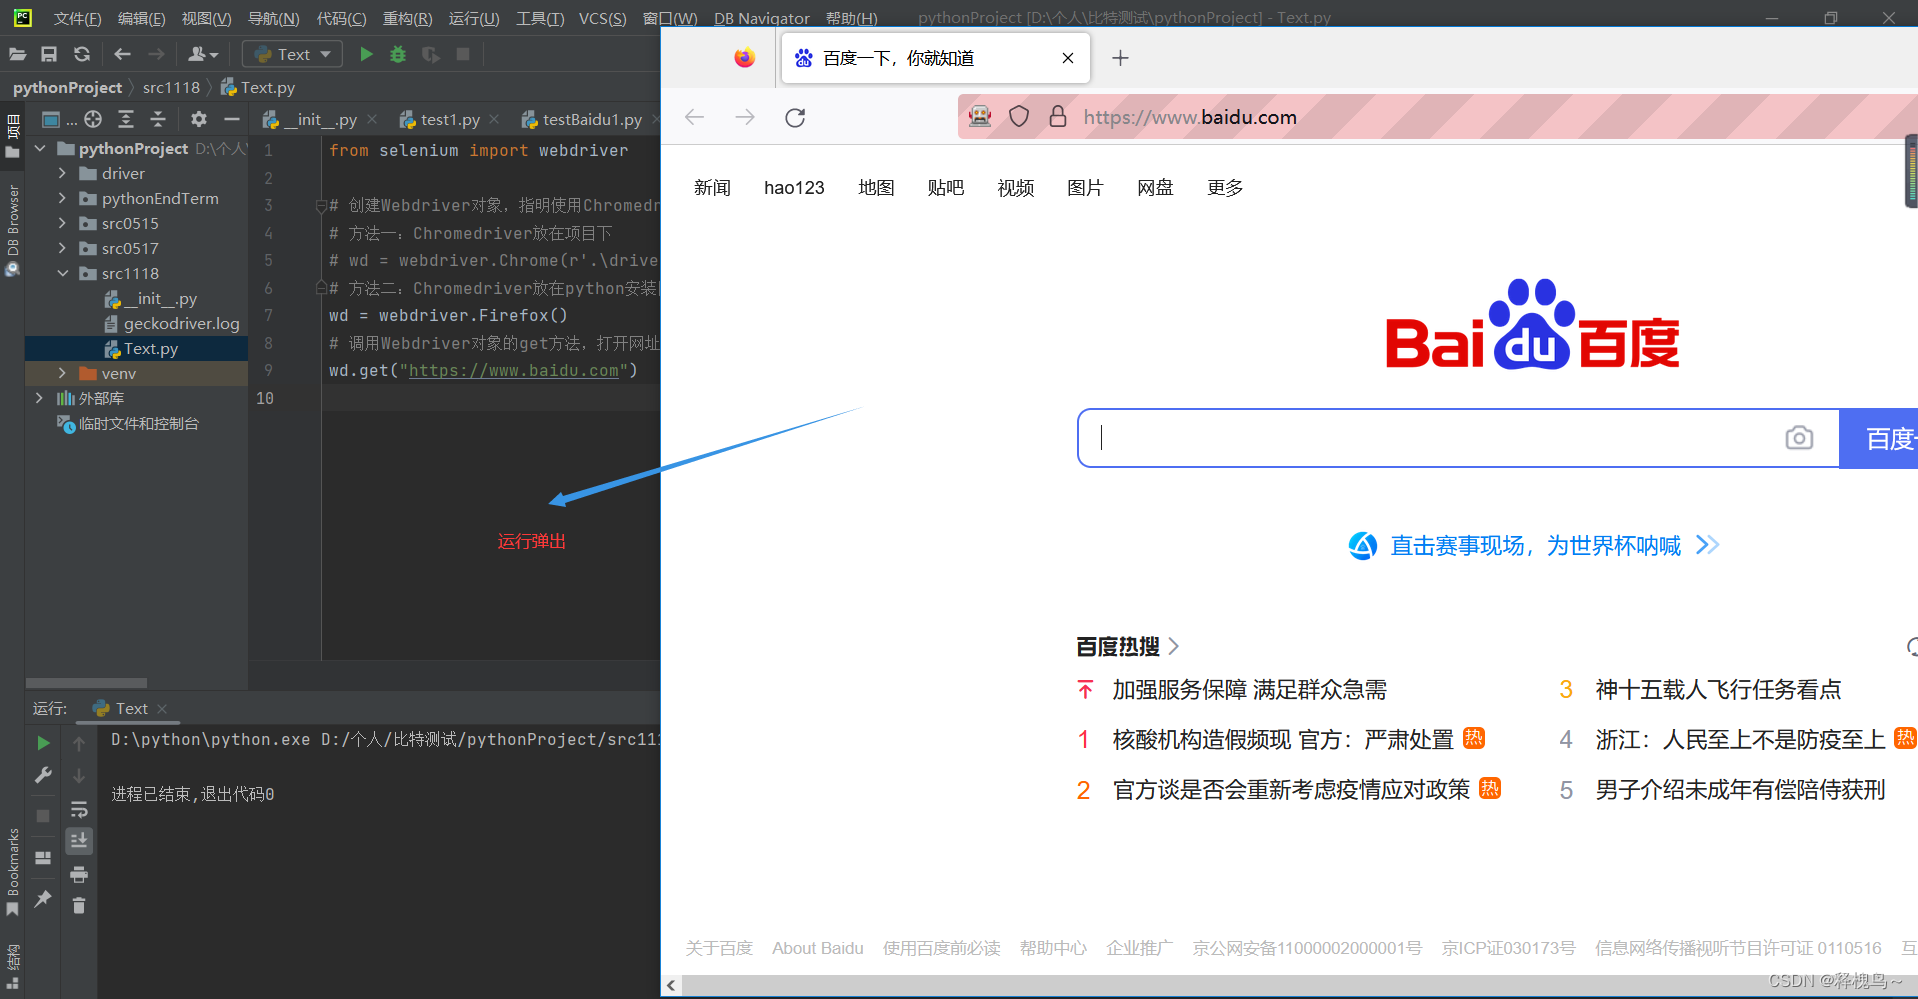Select Text.py in project tree
This screenshot has height=999, width=1918.
point(141,348)
